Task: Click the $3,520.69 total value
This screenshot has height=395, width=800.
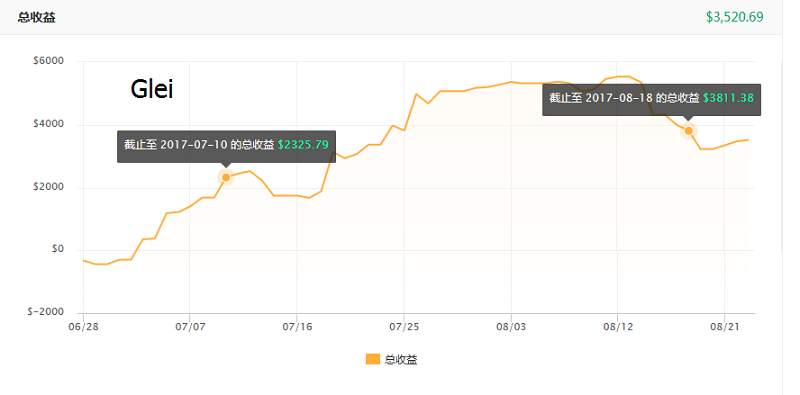Action: click(x=735, y=17)
